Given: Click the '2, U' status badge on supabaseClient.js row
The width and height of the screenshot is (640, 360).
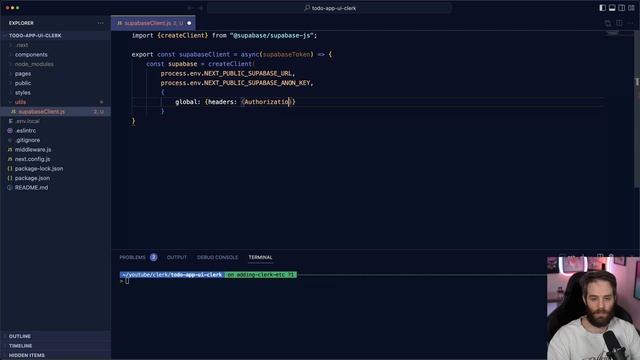Looking at the screenshot, I should tap(99, 112).
